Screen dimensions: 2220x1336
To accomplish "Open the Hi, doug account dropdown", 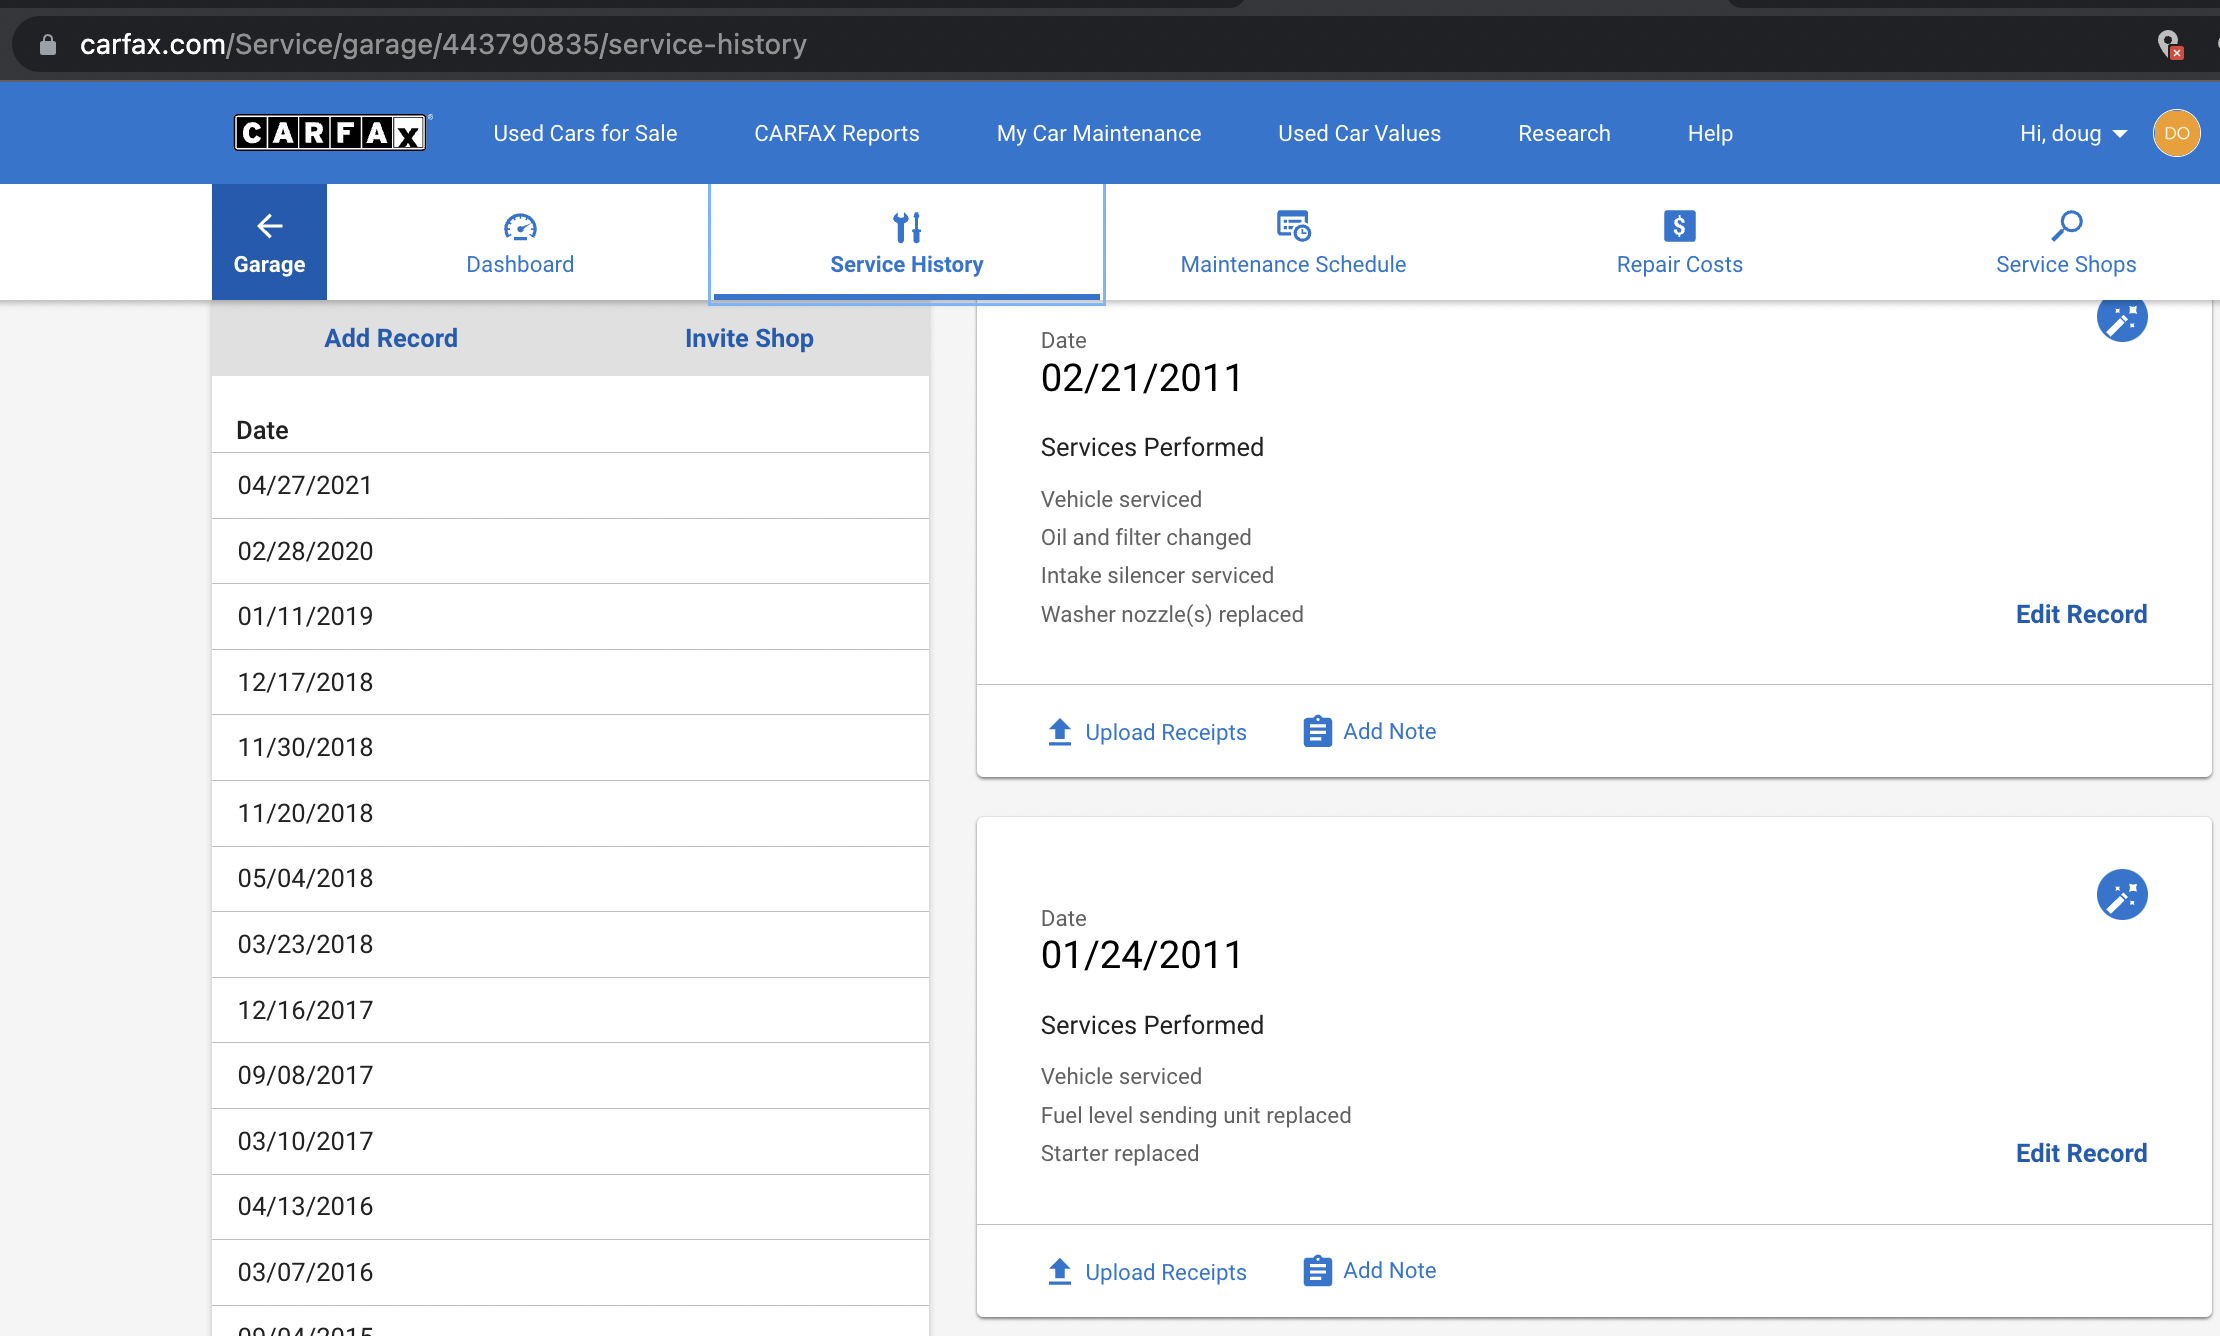I will pyautogui.click(x=2073, y=133).
